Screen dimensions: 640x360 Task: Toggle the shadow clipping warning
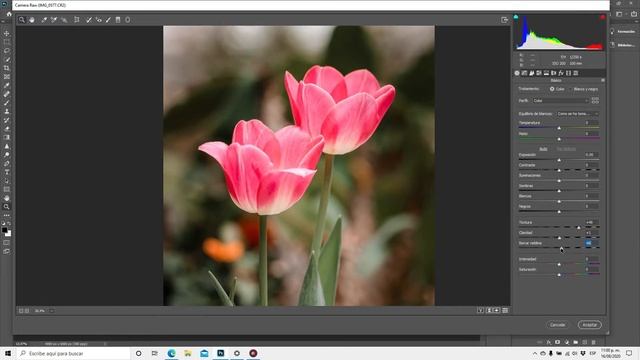(516, 17)
